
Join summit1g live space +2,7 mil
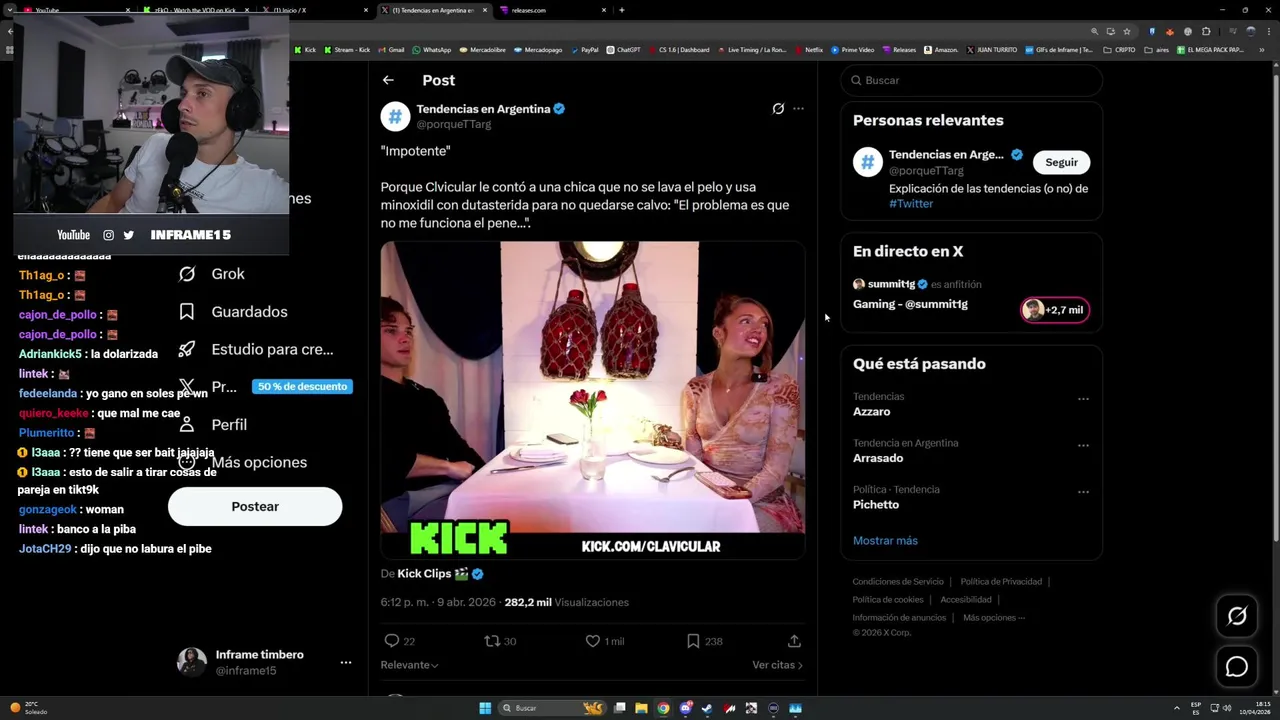[1055, 310]
